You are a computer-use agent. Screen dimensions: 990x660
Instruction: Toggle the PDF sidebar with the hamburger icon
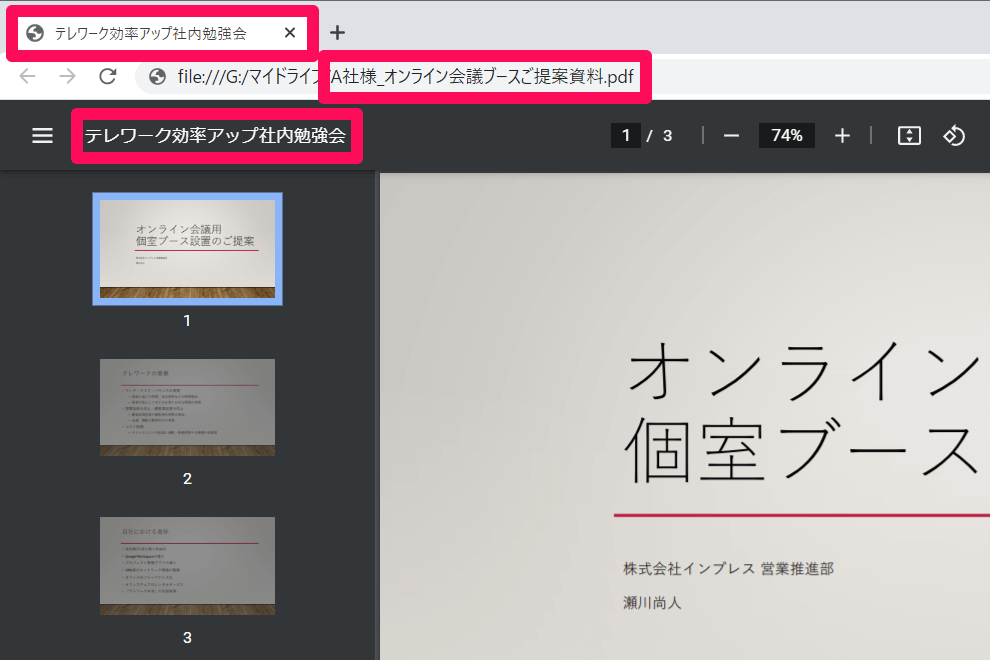(x=42, y=136)
